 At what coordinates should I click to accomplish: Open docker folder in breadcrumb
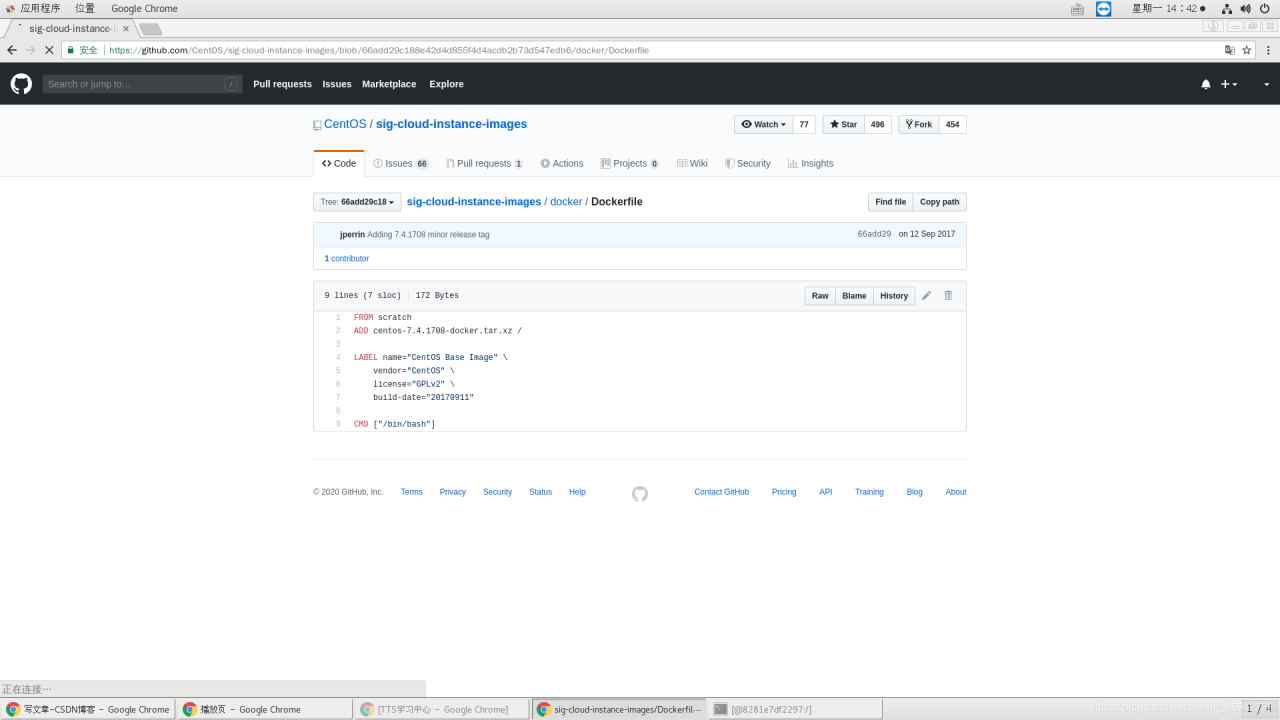pos(566,202)
